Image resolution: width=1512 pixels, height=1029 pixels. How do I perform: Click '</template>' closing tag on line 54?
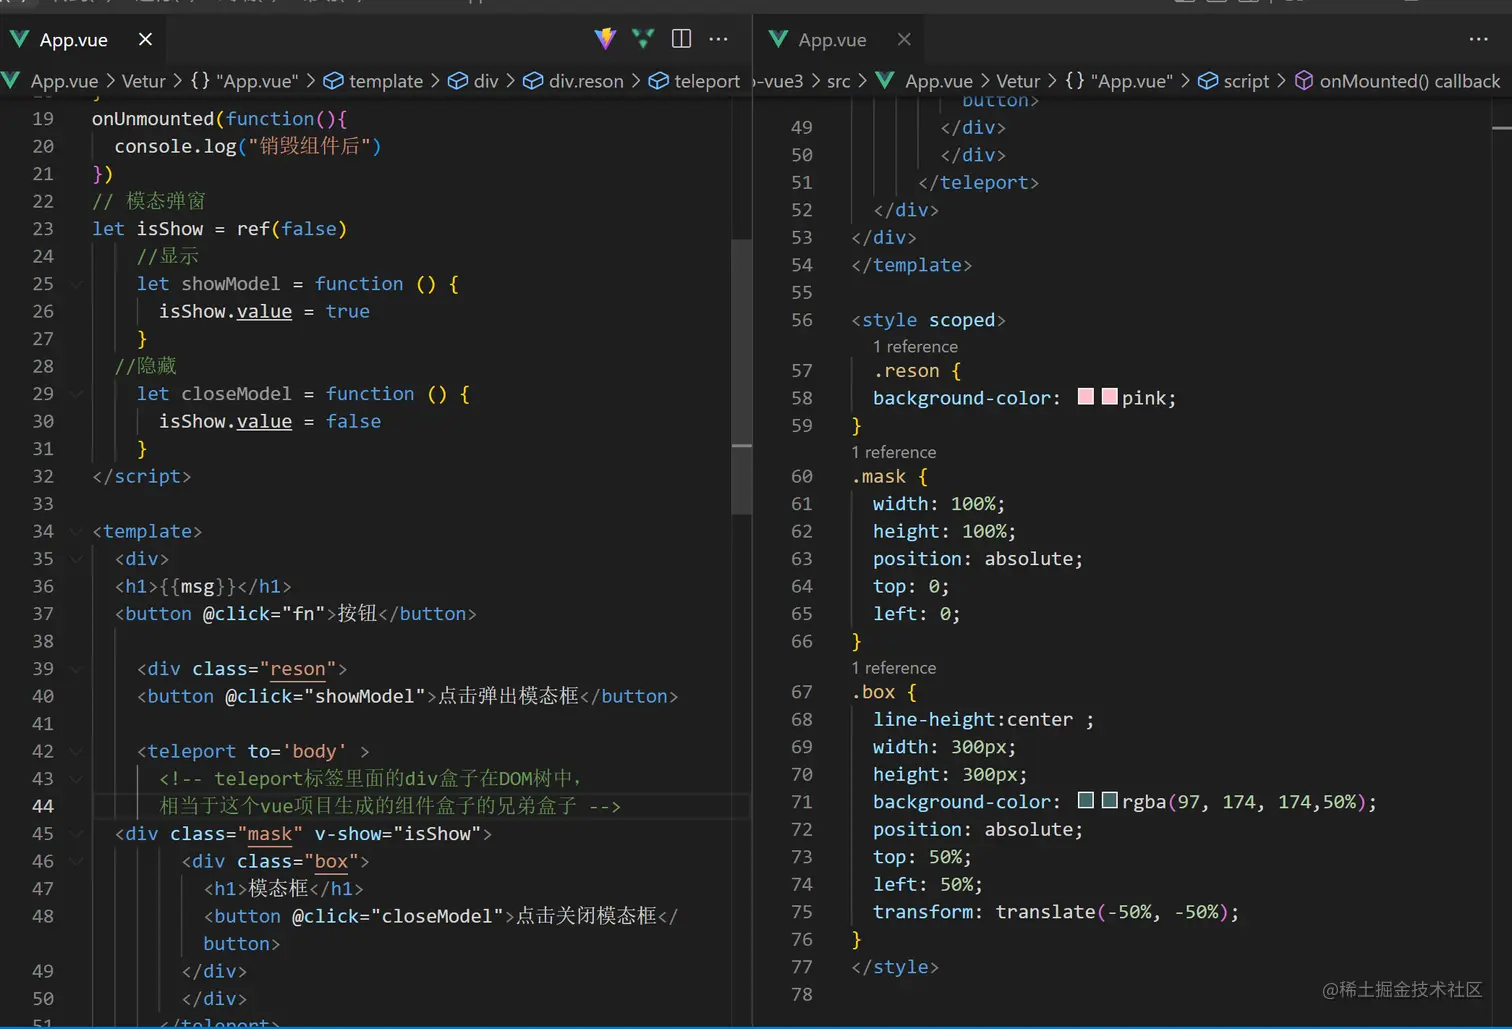912,265
